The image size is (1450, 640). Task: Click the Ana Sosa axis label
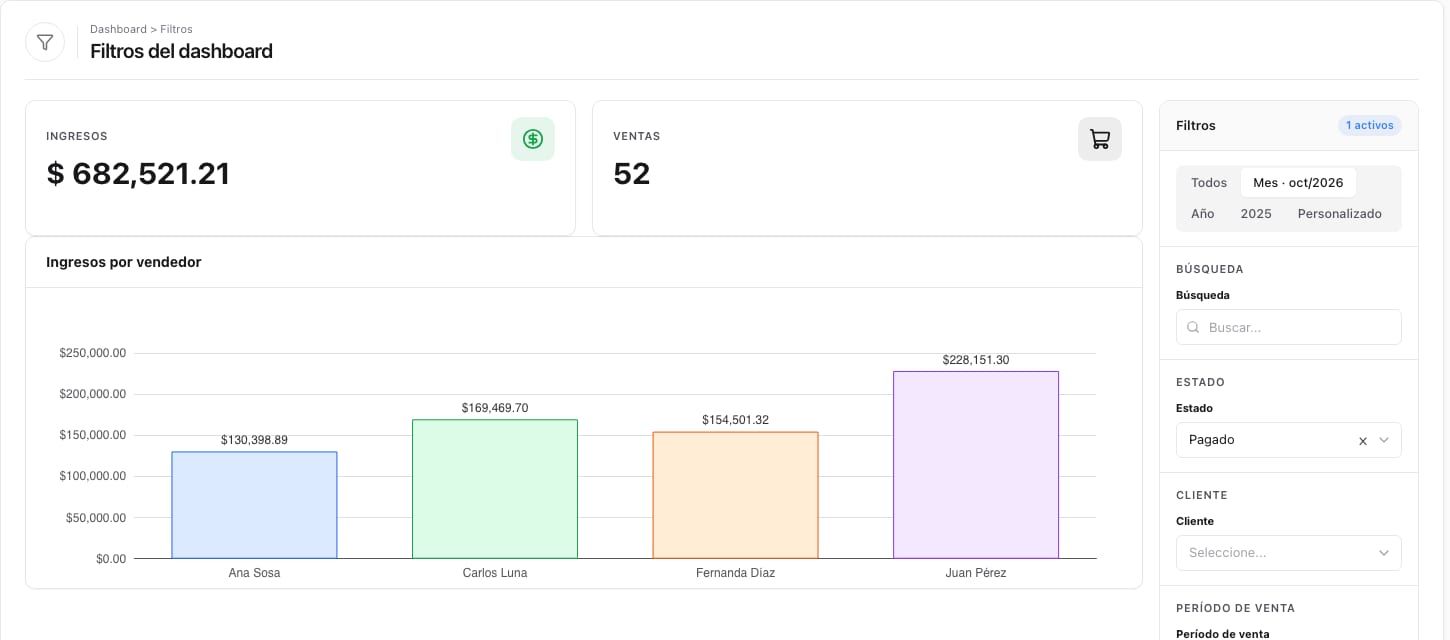point(254,573)
